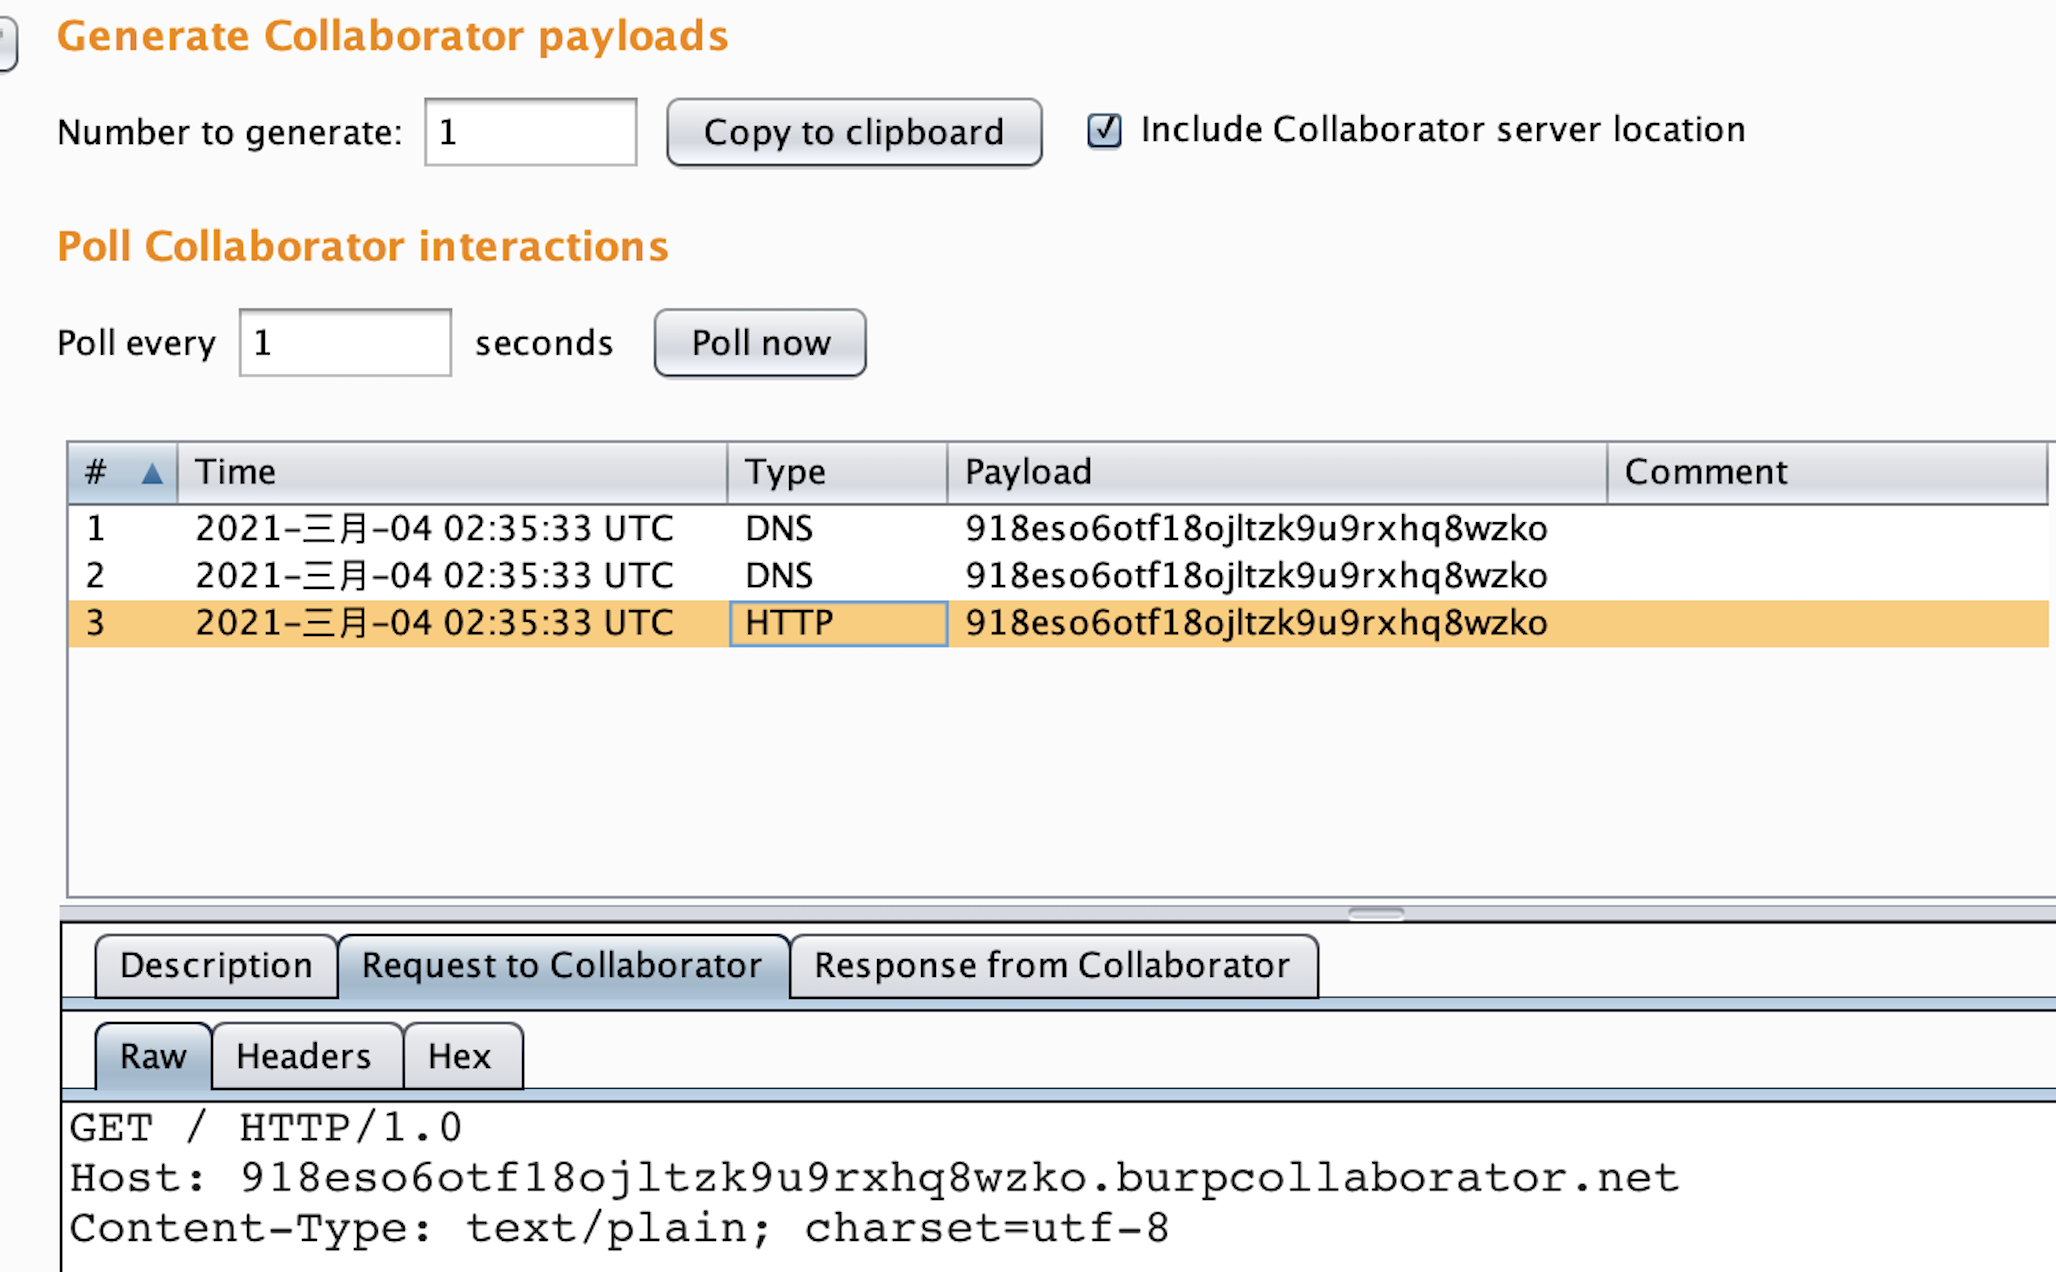This screenshot has width=2056, height=1272.
Task: Open the Headers view tab
Action: [304, 1057]
